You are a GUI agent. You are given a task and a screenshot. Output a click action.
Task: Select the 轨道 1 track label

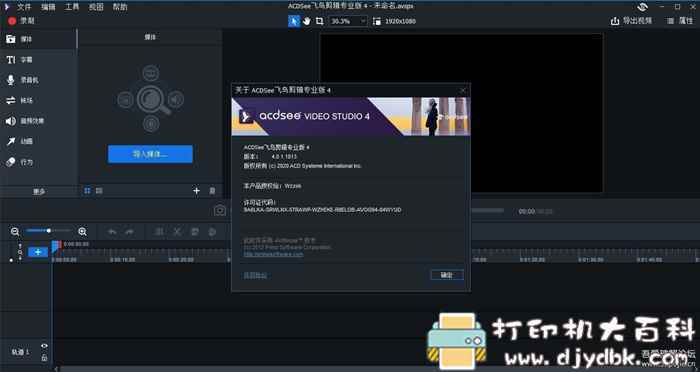(x=21, y=352)
